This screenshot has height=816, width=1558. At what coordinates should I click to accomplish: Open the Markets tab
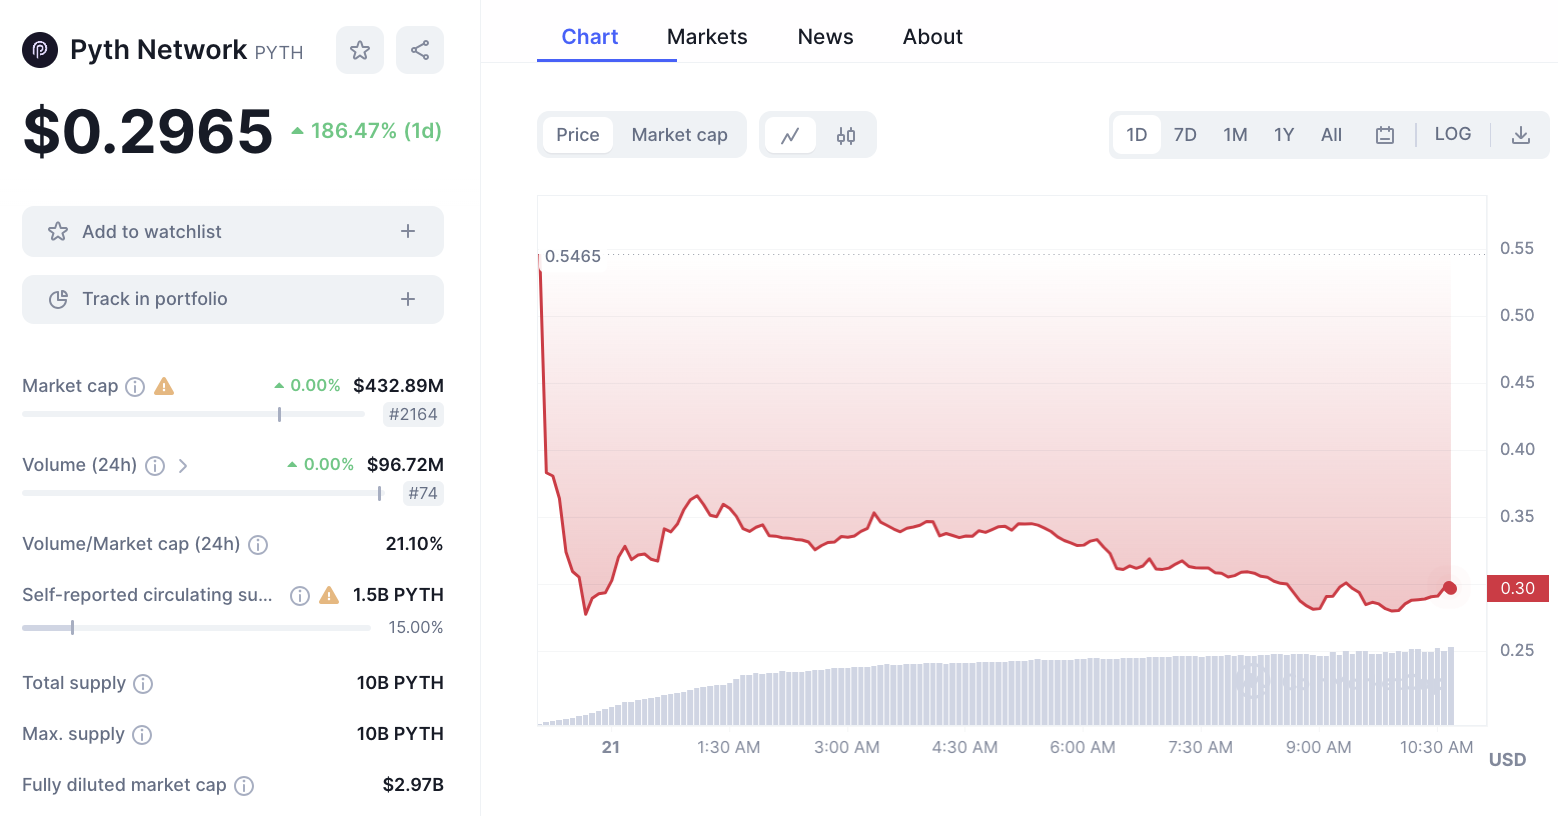point(707,37)
